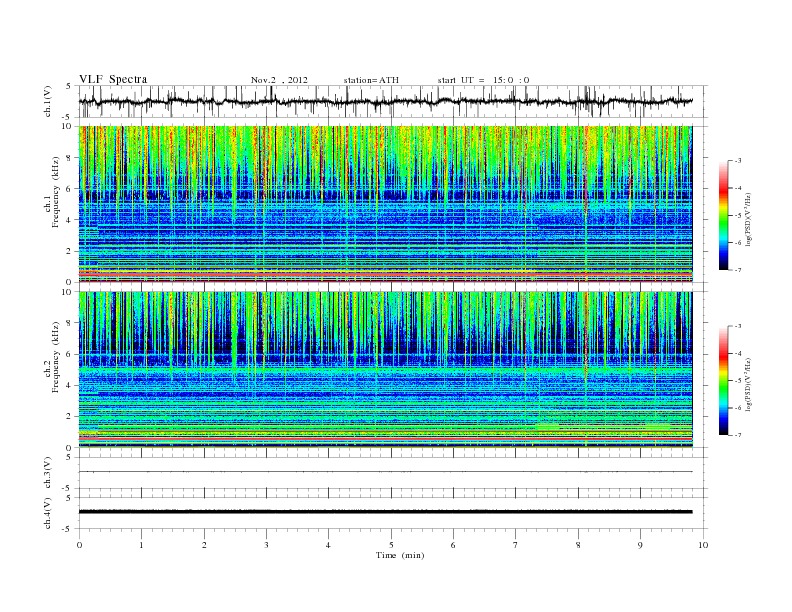Click the "4" kHz tick of ch.1 spectrogram
Image resolution: width=792 pixels, height=612 pixels.
tap(70, 220)
